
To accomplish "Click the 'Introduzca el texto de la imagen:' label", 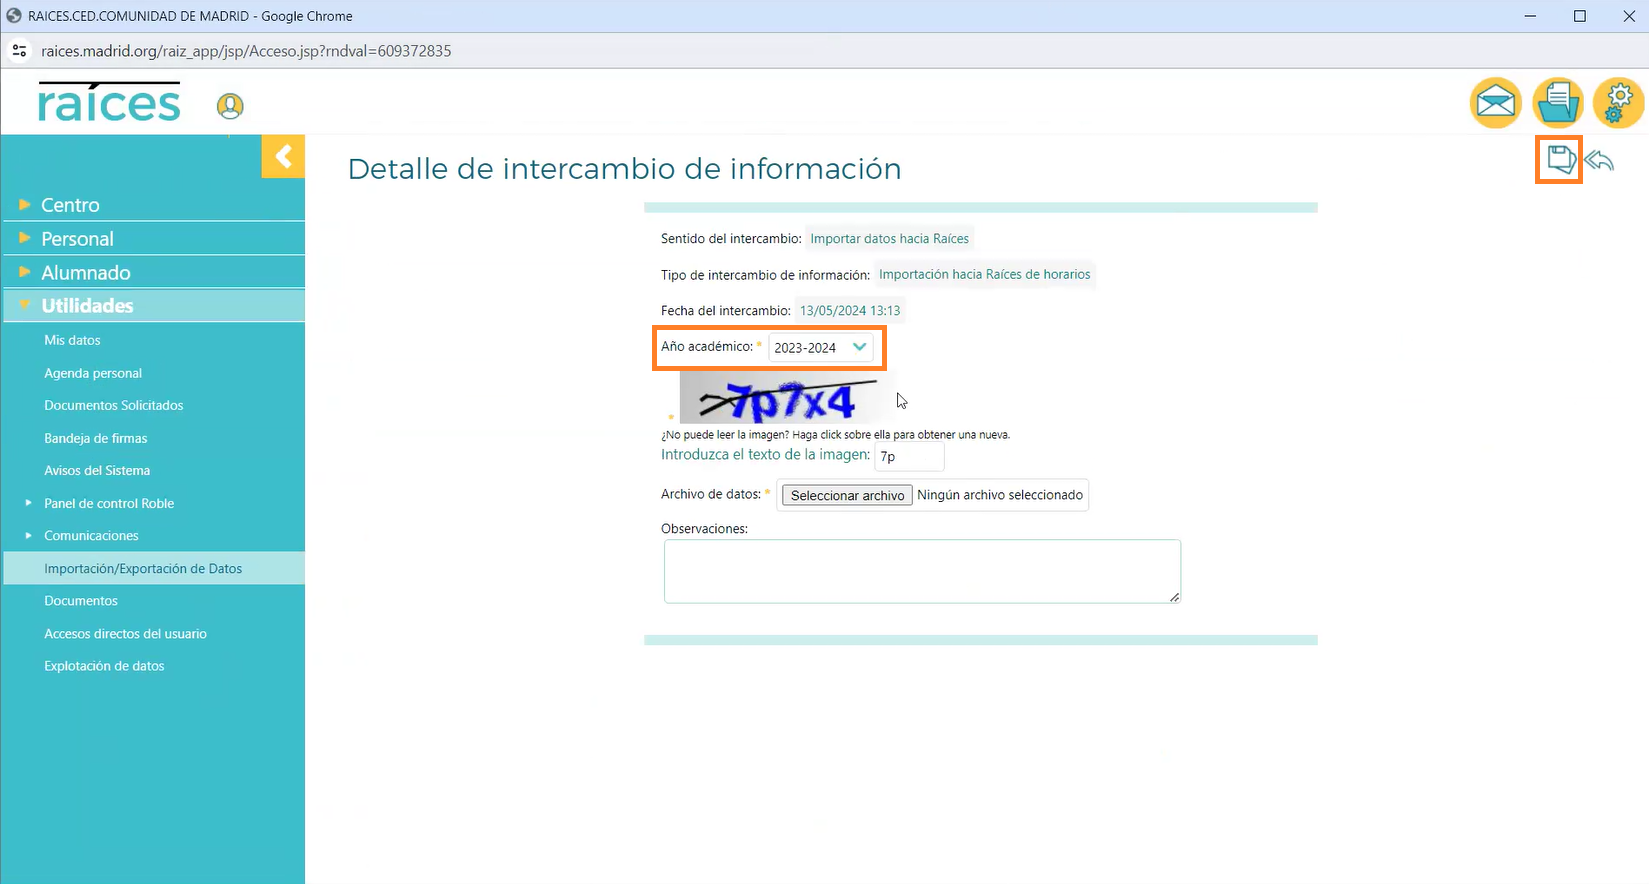I will [x=765, y=455].
